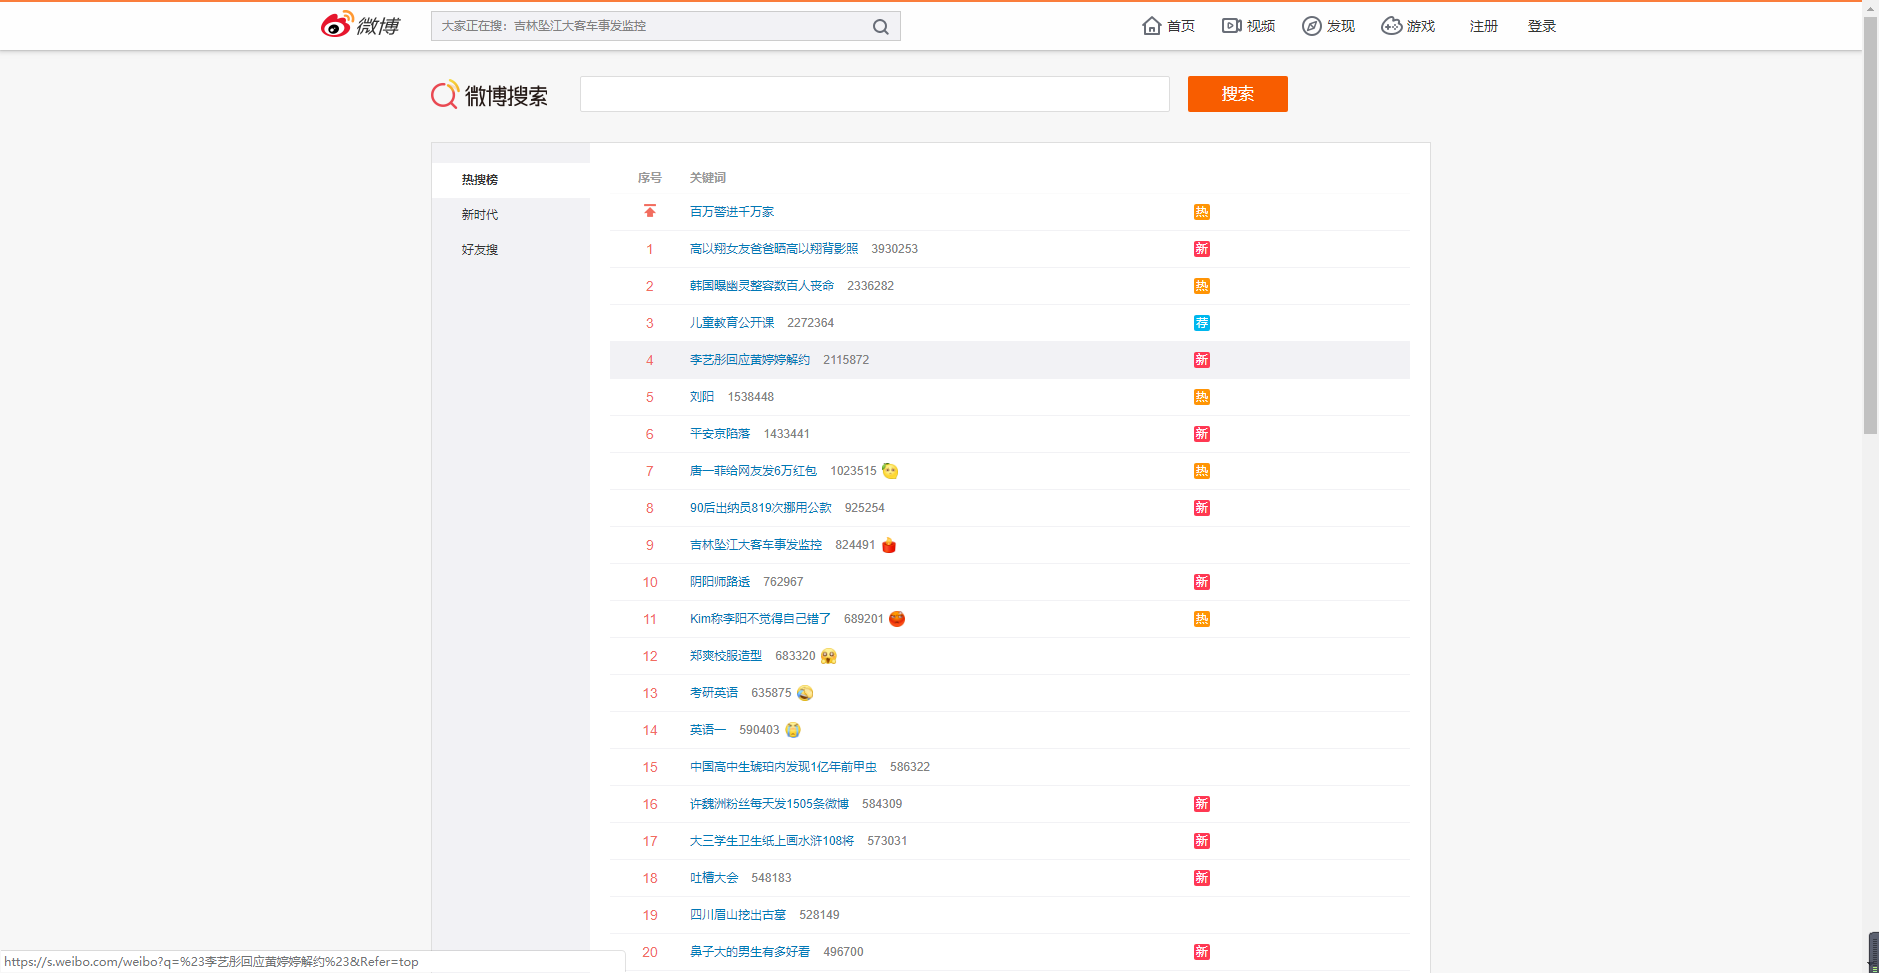The height and width of the screenshot is (973, 1879).
Task: Switch to the 新时代 sidebar tab
Action: point(511,215)
